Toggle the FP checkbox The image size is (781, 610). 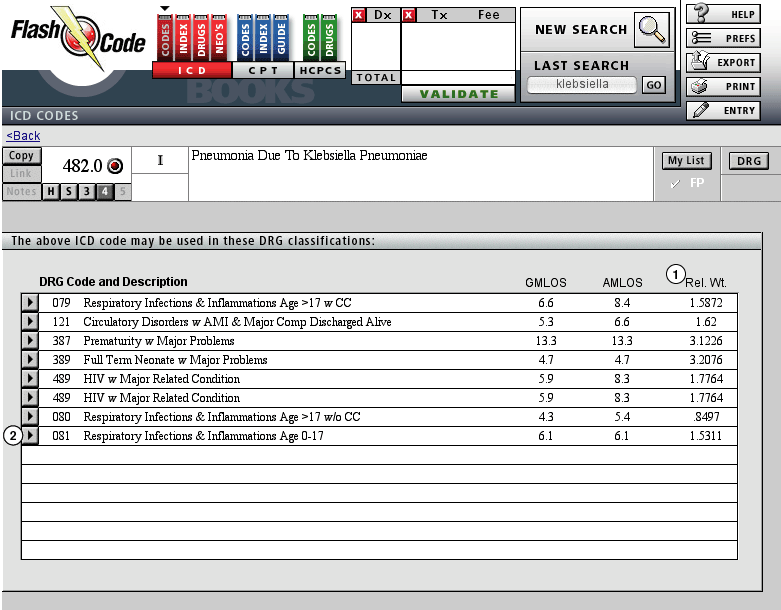(675, 184)
